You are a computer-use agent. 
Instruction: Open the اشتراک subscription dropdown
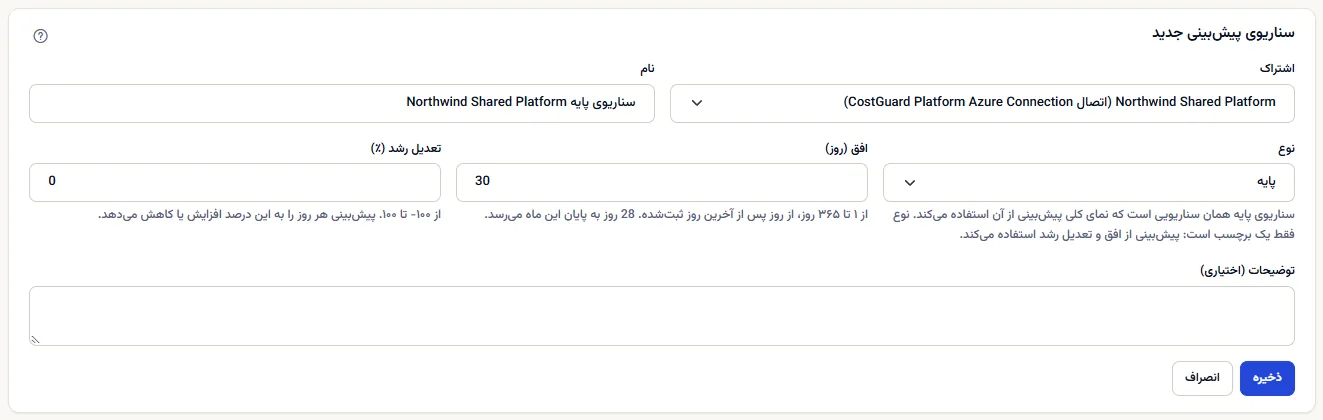click(x=982, y=103)
